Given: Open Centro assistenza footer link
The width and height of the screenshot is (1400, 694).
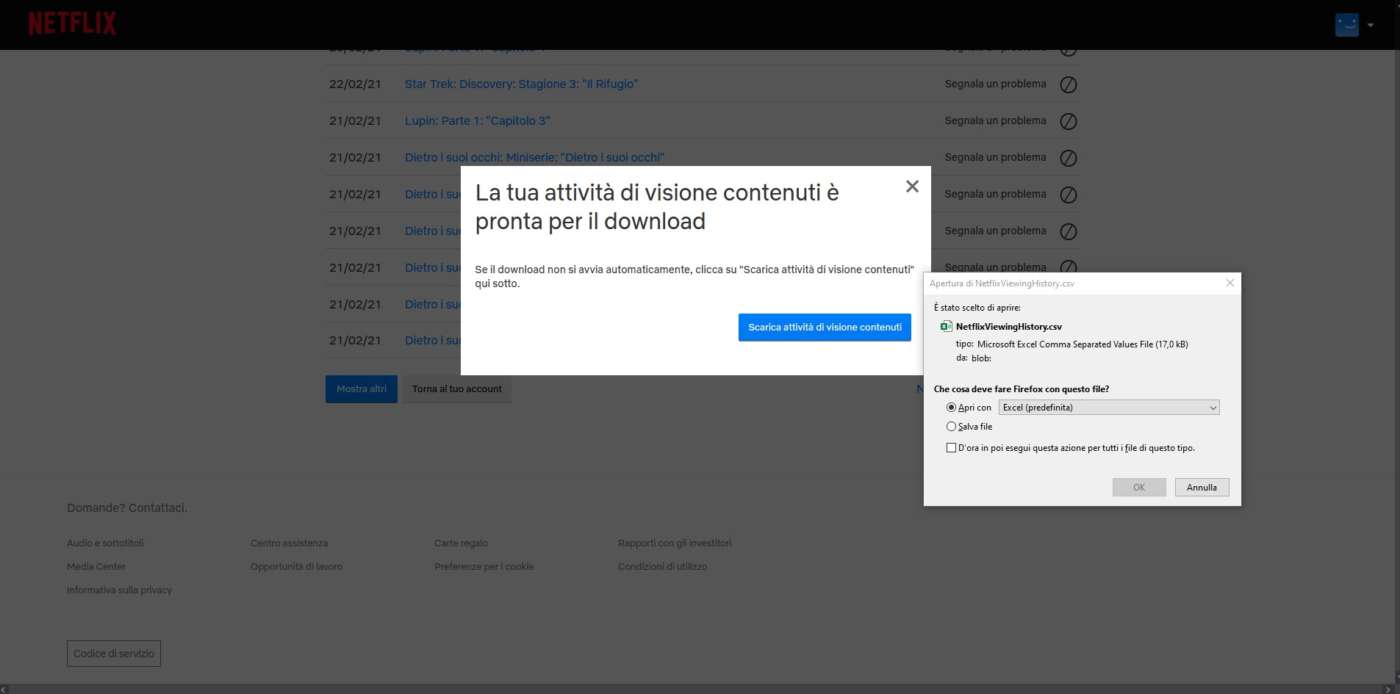Looking at the screenshot, I should 289,543.
